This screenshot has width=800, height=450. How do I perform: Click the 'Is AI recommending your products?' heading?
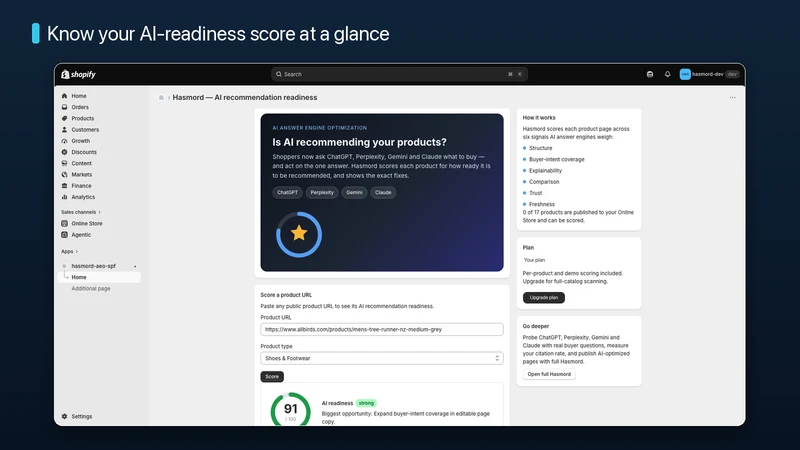tap(359, 142)
